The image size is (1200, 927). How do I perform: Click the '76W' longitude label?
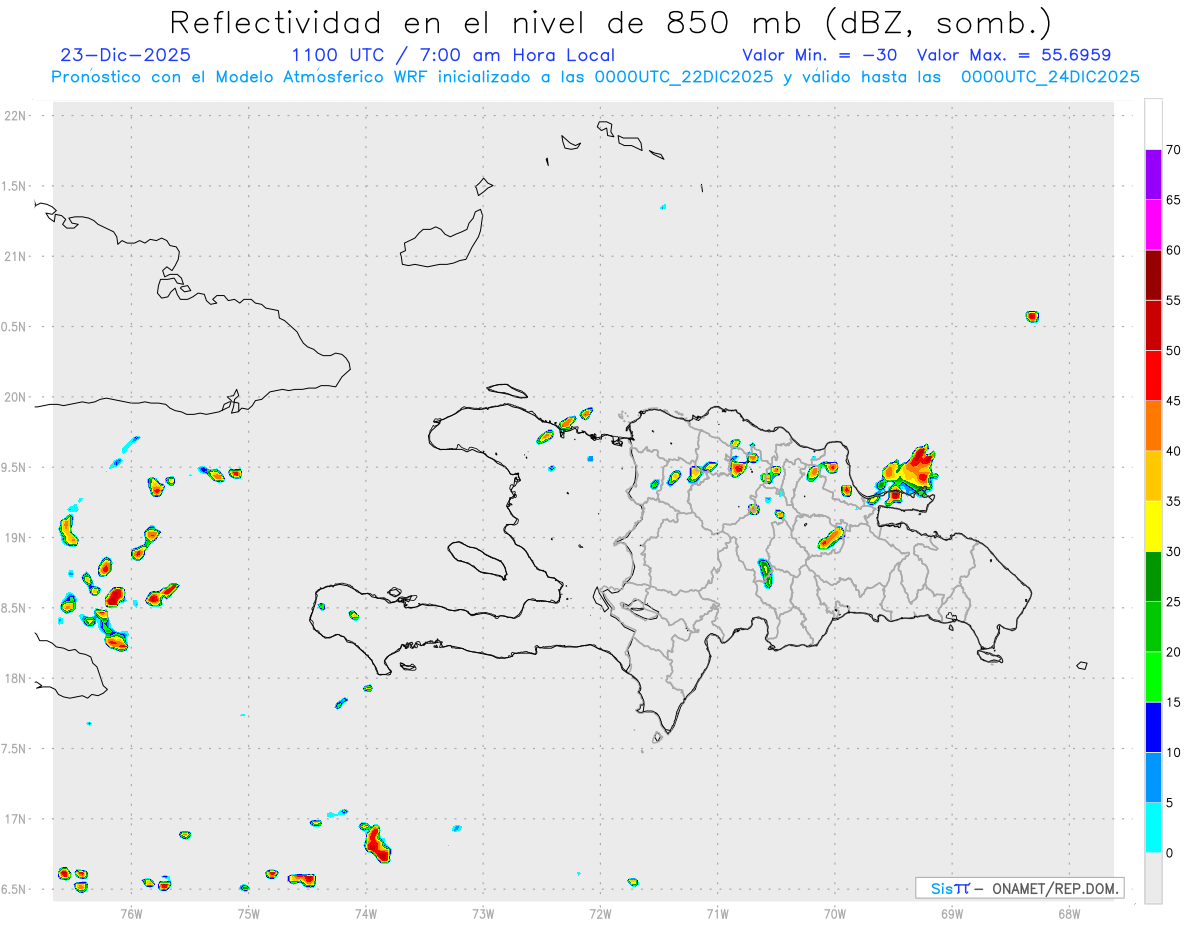coord(131,913)
